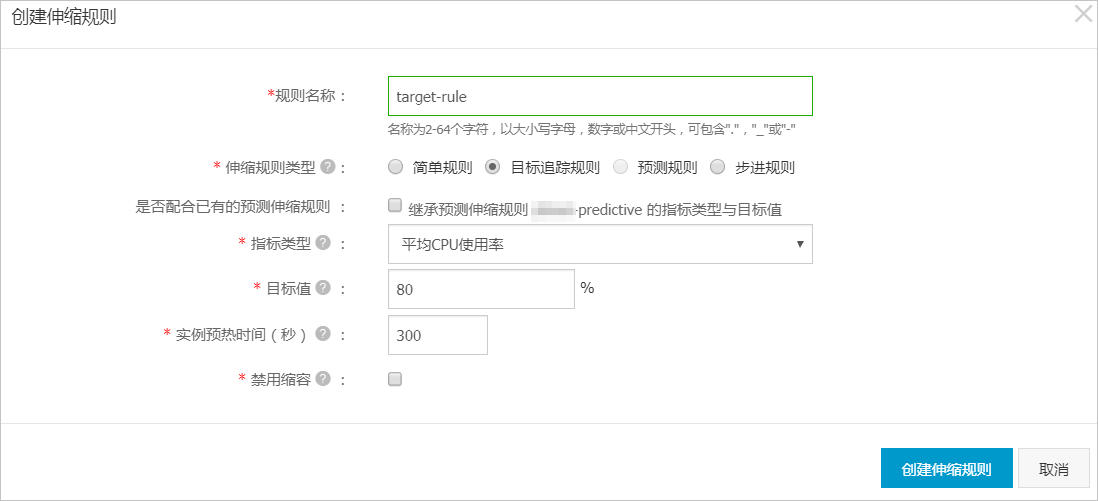The image size is (1098, 501).
Task: Click help icon next to 伸缩规则类型
Action: (327, 167)
